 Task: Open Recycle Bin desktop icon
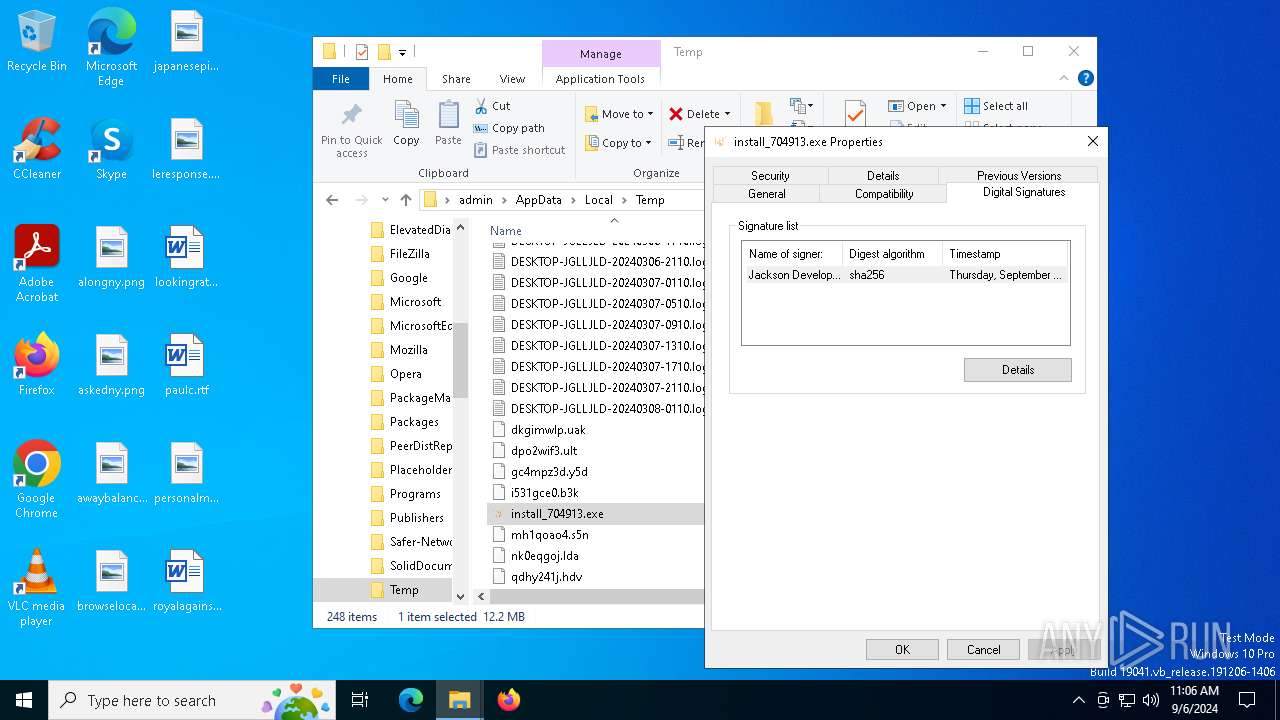click(x=37, y=41)
